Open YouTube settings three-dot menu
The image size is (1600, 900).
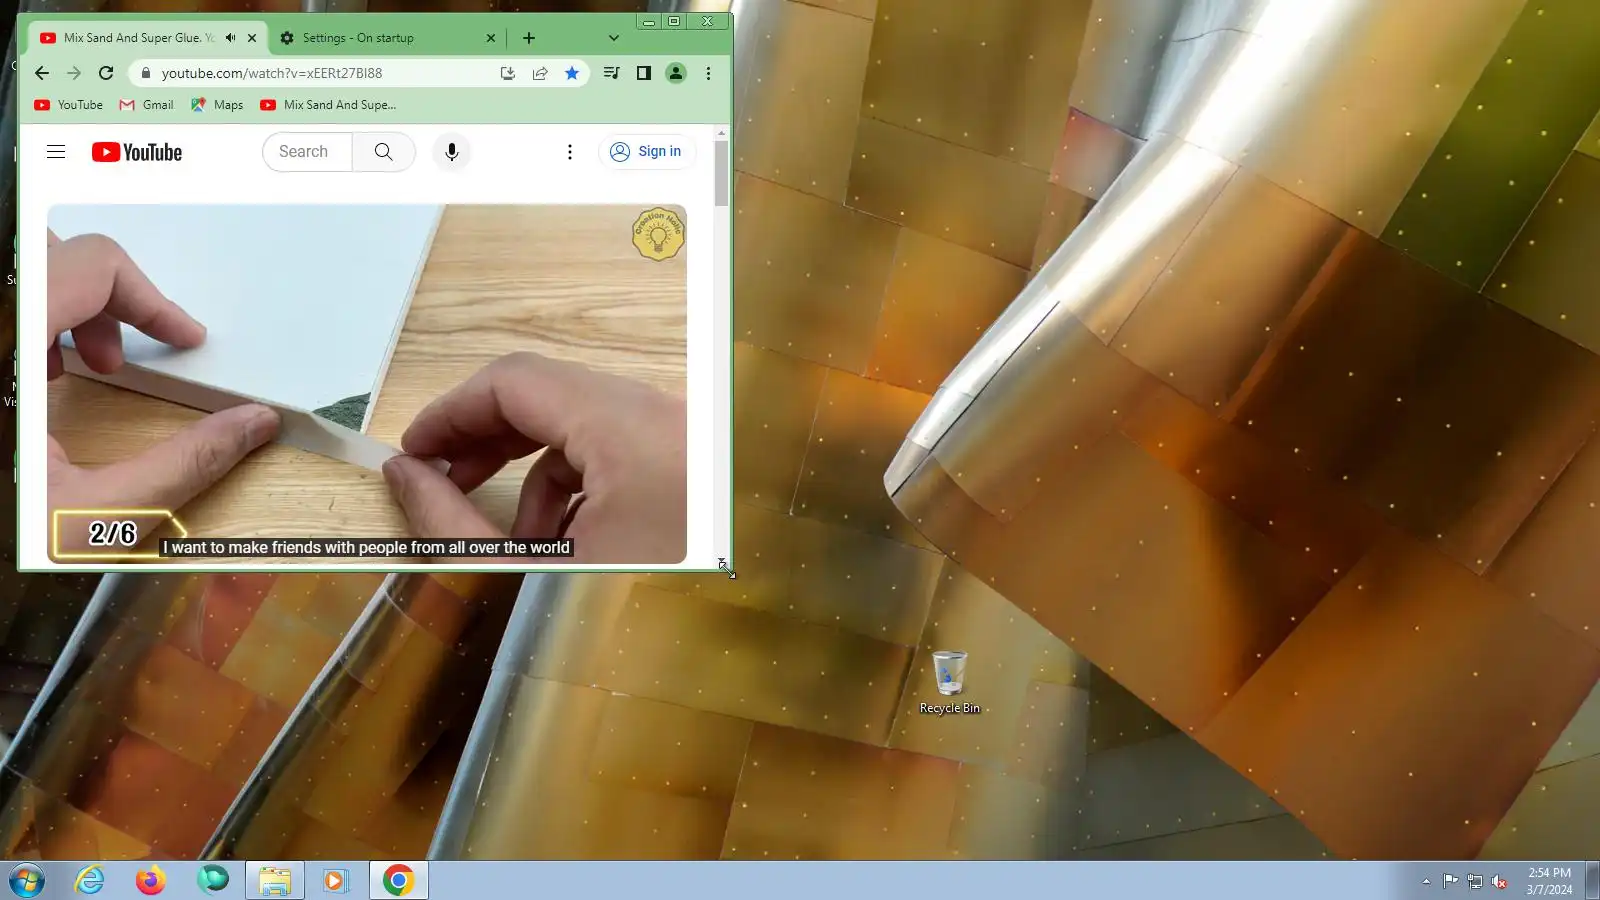click(570, 152)
